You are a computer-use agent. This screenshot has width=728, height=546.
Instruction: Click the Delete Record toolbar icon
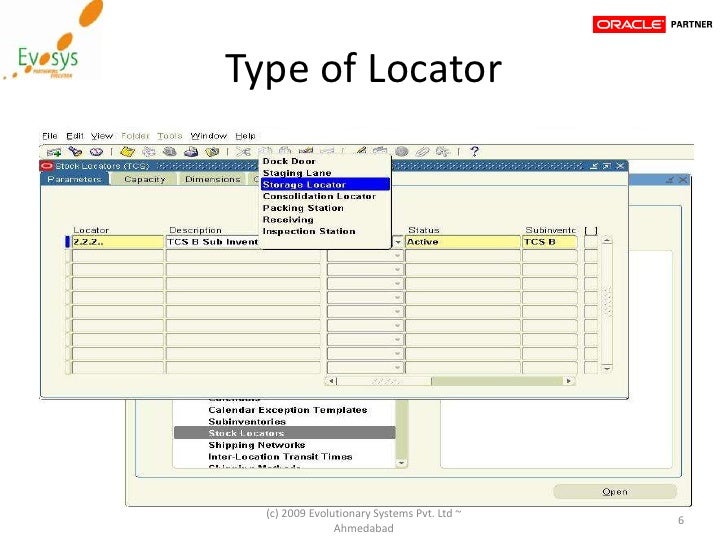pos(327,151)
